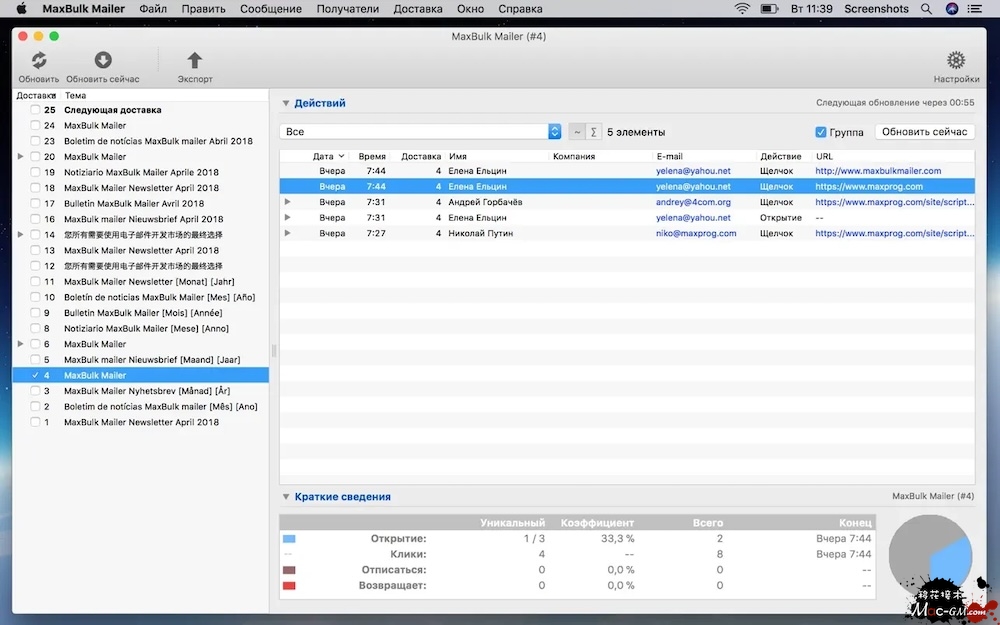Sort the table by Дата column header
This screenshot has height=625, width=1000.
tap(323, 156)
